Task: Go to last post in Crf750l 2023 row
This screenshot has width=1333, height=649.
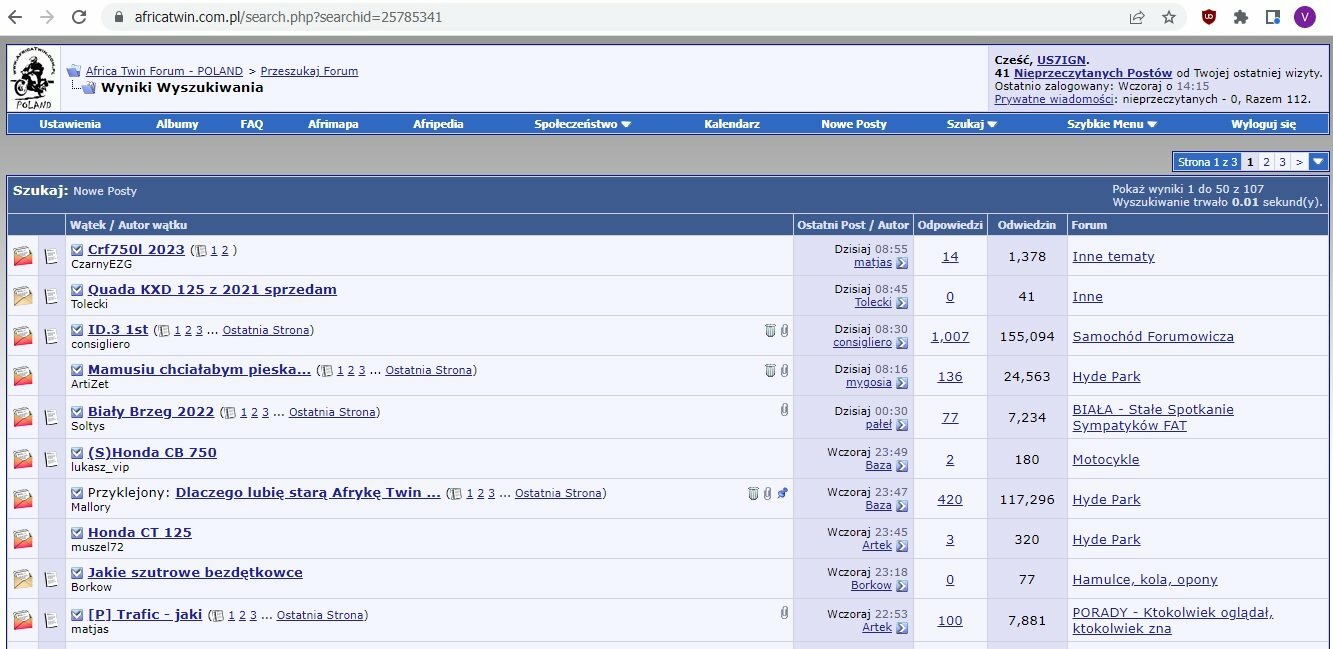Action: pos(902,263)
